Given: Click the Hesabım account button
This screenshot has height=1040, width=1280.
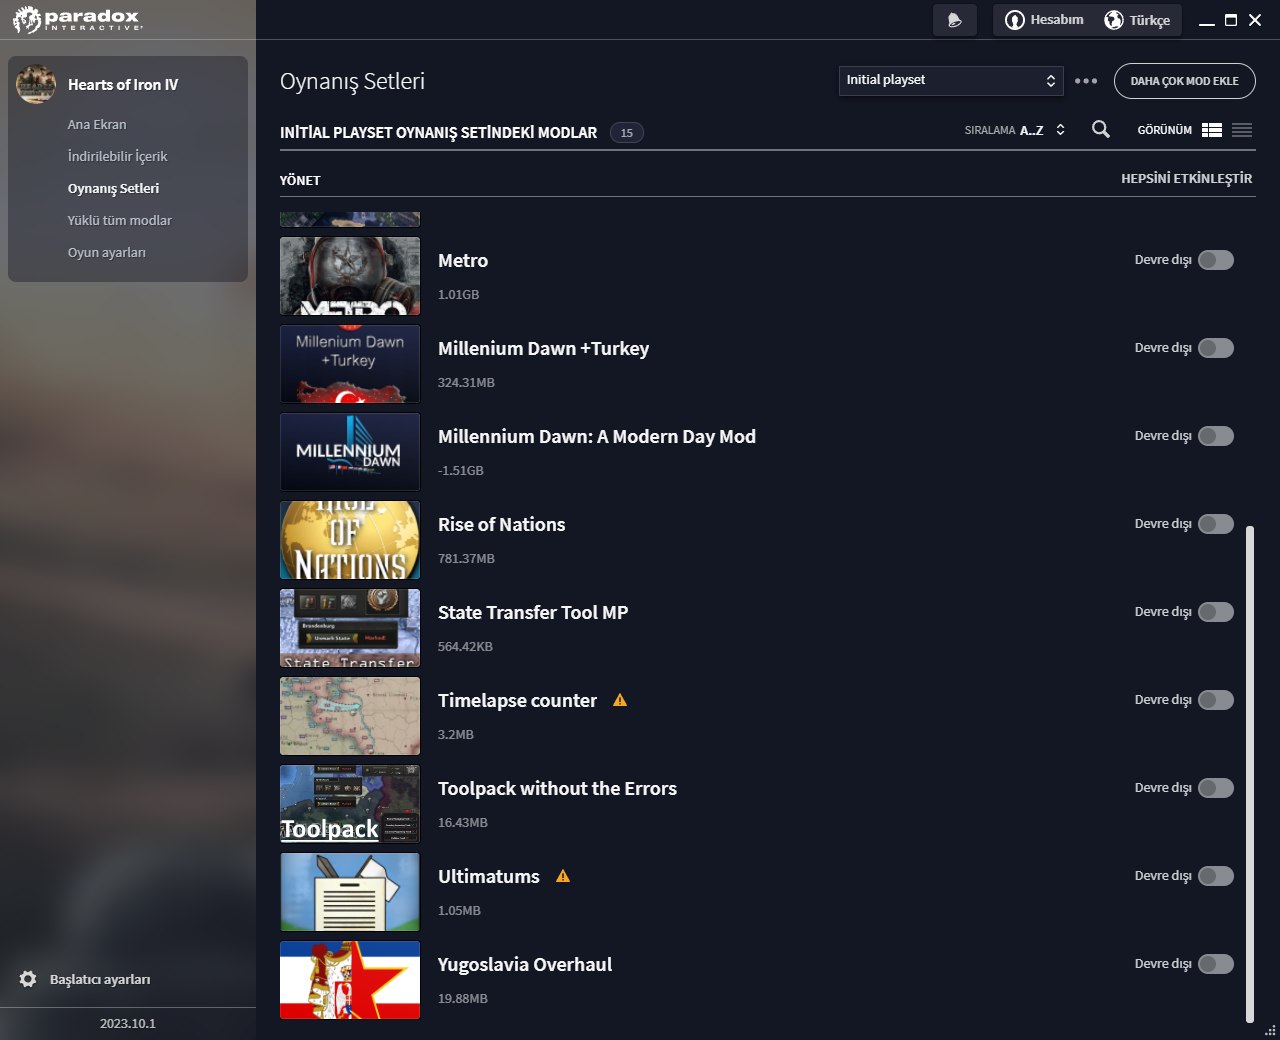Looking at the screenshot, I should click(x=1044, y=20).
